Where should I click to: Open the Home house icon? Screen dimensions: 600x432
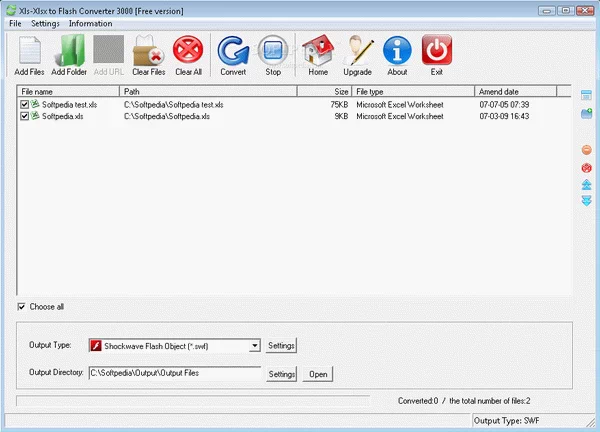(318, 50)
